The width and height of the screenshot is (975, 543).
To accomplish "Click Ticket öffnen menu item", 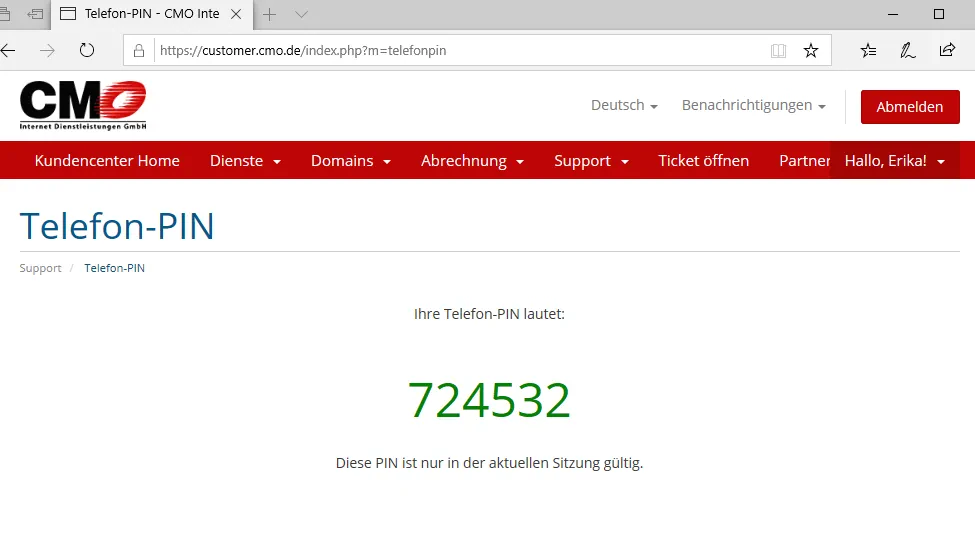I will (703, 160).
